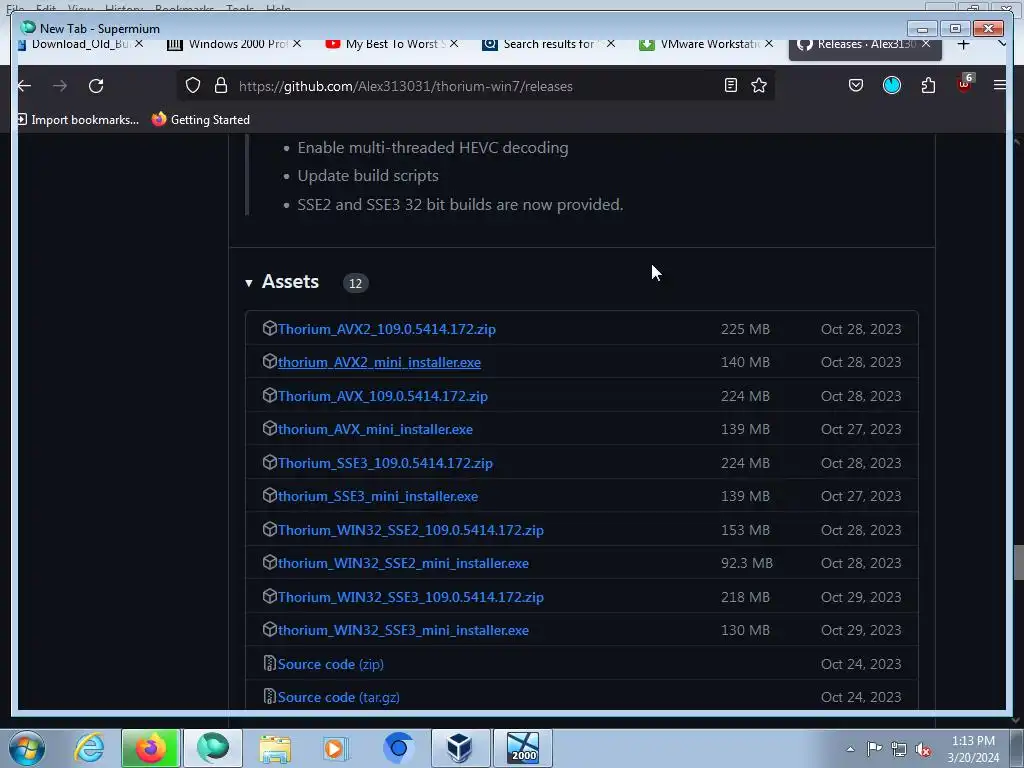Screen dimensions: 1024x768
Task: Download Thorium_SSE3_109.0.5414.172.zip
Action: tap(385, 463)
